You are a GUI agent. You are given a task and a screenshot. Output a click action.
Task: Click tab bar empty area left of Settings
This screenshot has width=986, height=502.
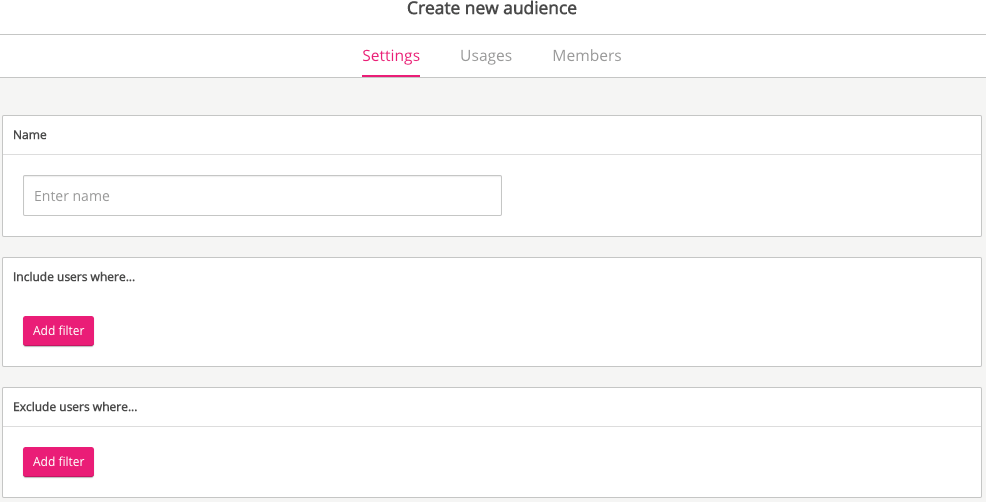(180, 56)
